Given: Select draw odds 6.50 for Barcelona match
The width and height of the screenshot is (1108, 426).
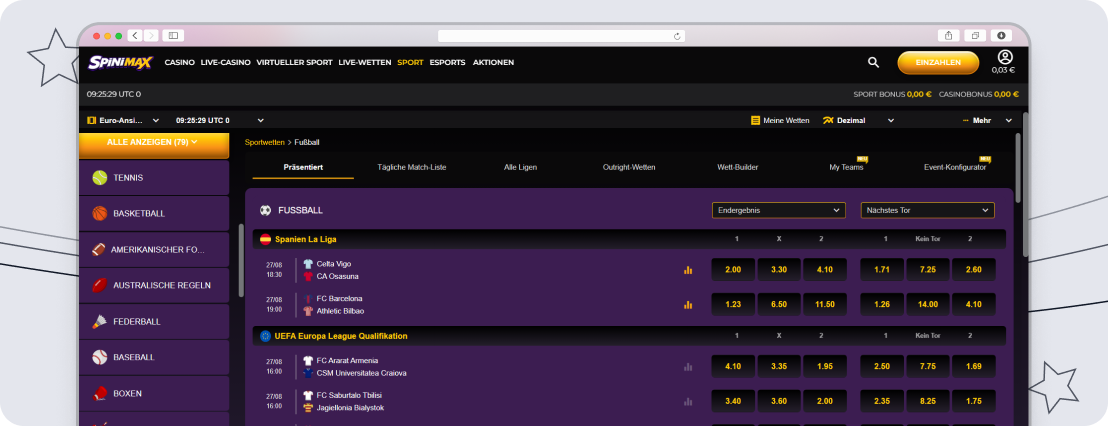Looking at the screenshot, I should tap(779, 304).
